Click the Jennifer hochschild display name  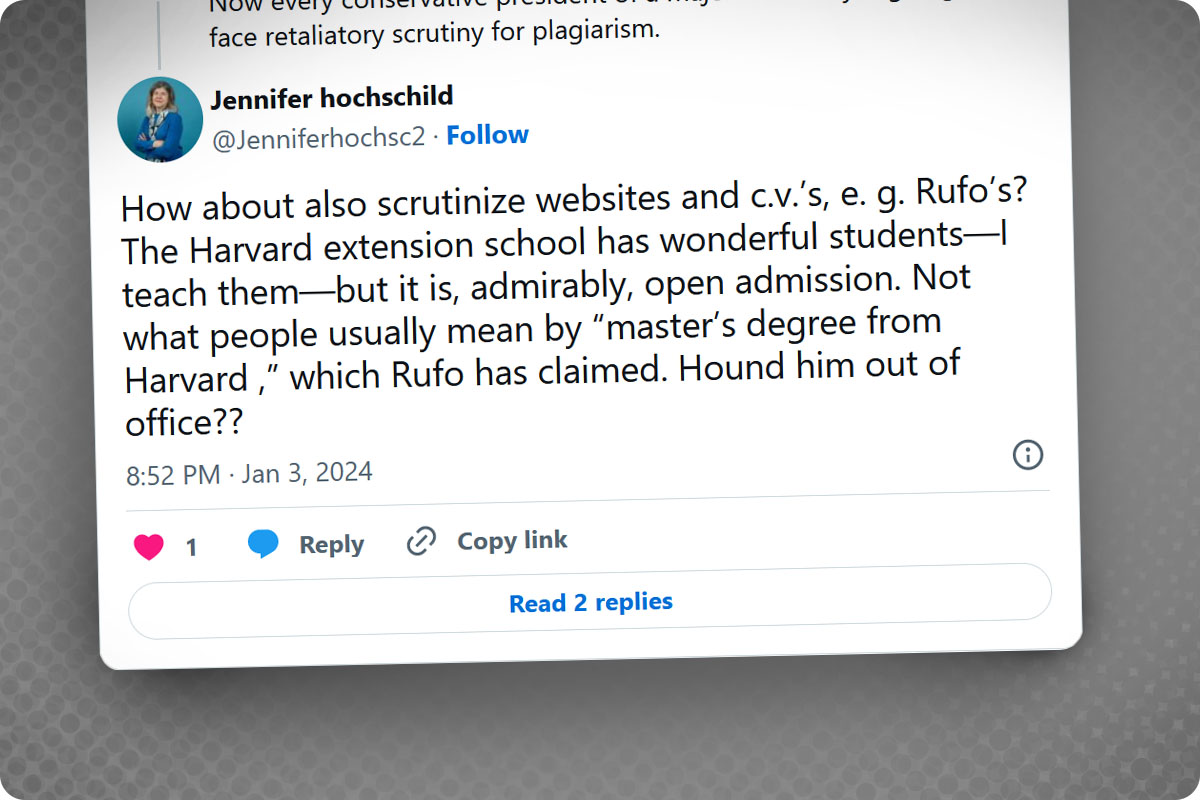332,98
